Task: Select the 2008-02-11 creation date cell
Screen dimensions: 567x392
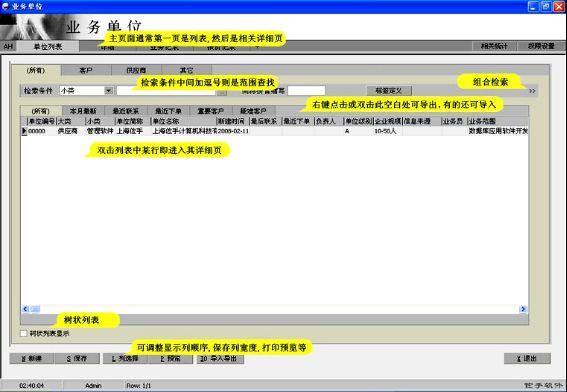Action: [233, 131]
